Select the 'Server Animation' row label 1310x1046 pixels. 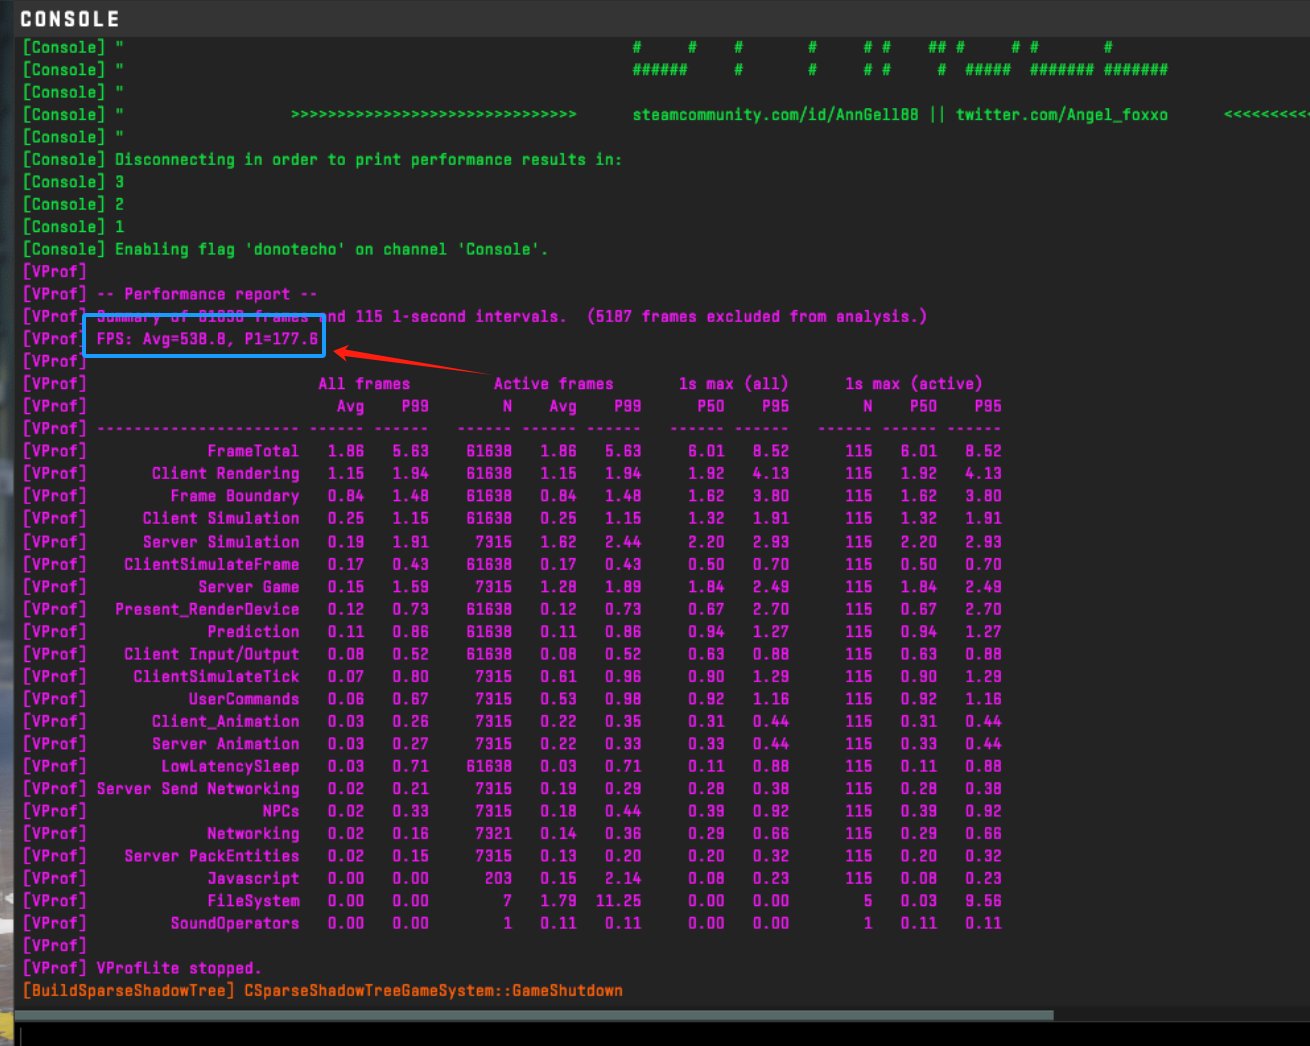point(225,744)
